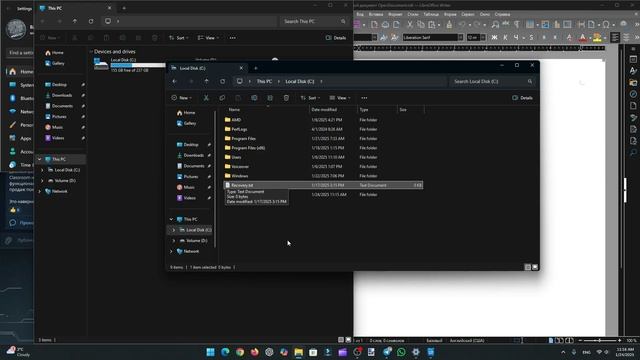Viewport: 640px width, 360px height.
Task: Adjust zoom slider in LibreOffice Writer status bar
Action: (600, 340)
